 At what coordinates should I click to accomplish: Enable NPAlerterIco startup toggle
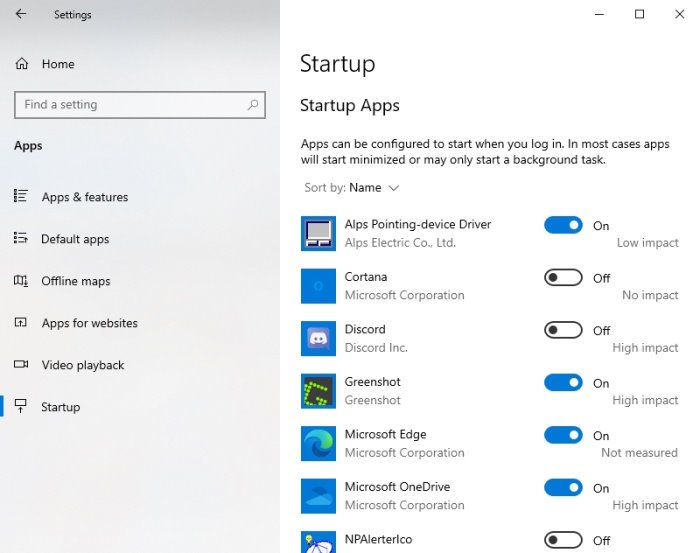tap(563, 540)
